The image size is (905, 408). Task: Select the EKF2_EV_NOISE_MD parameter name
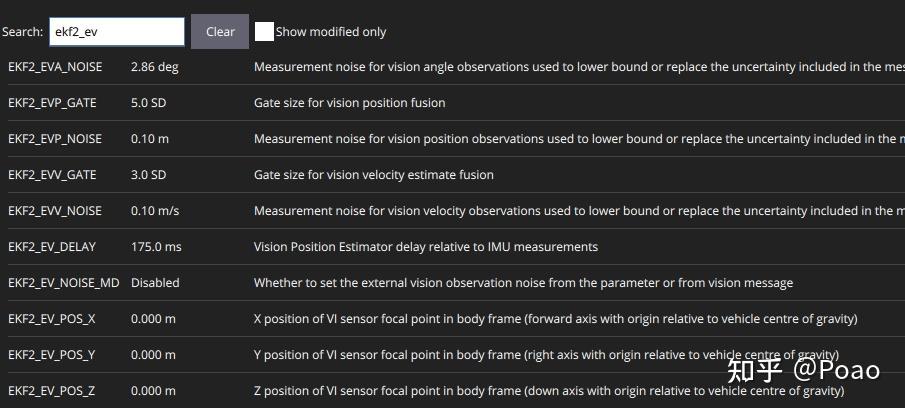pyautogui.click(x=63, y=283)
